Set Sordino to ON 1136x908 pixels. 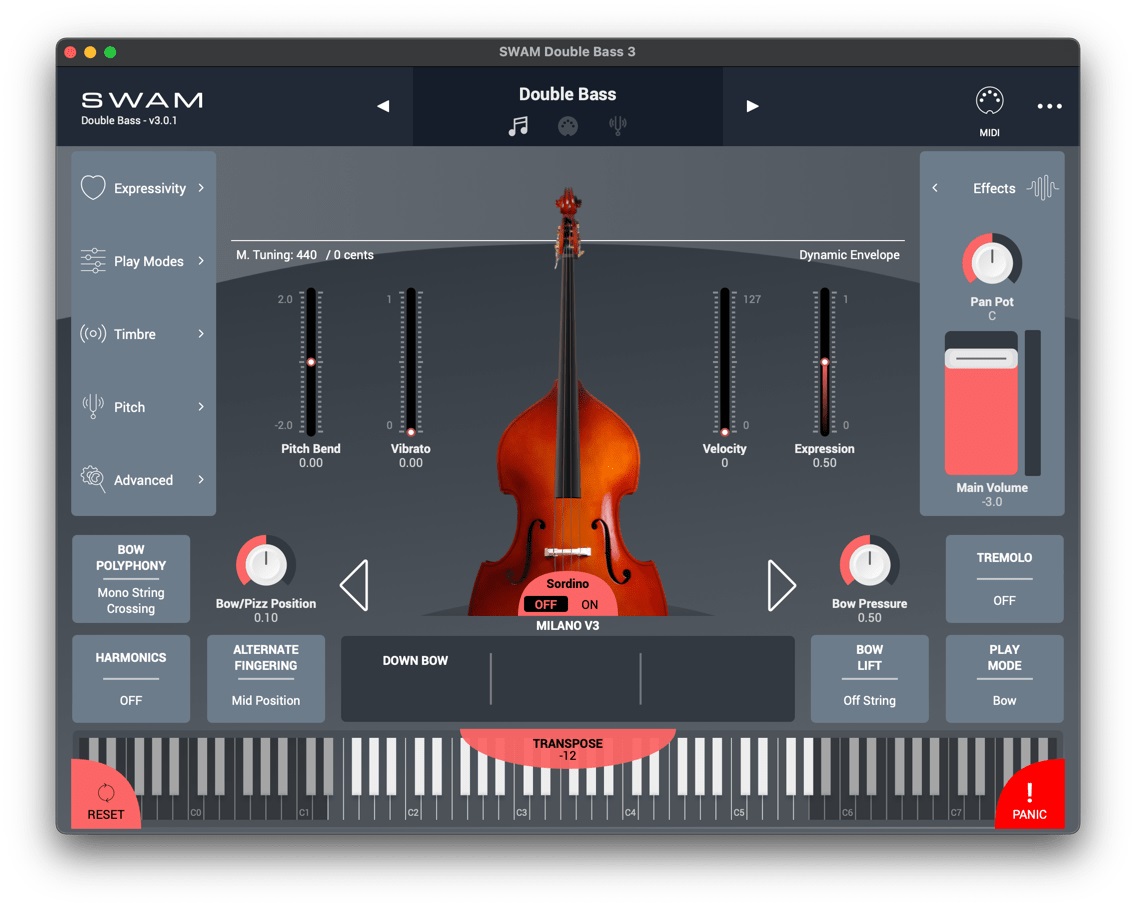tap(590, 604)
